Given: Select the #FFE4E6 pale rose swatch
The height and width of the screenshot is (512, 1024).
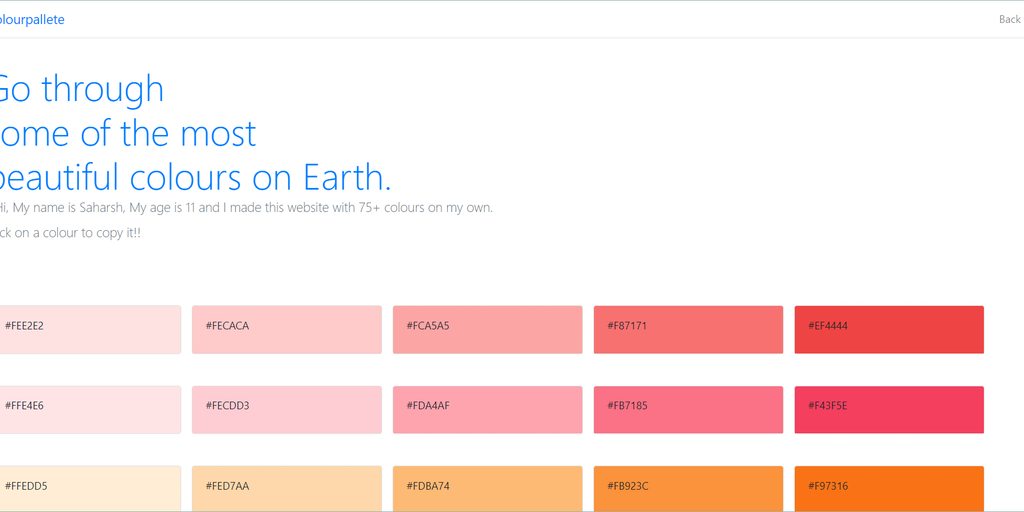Looking at the screenshot, I should [x=90, y=410].
